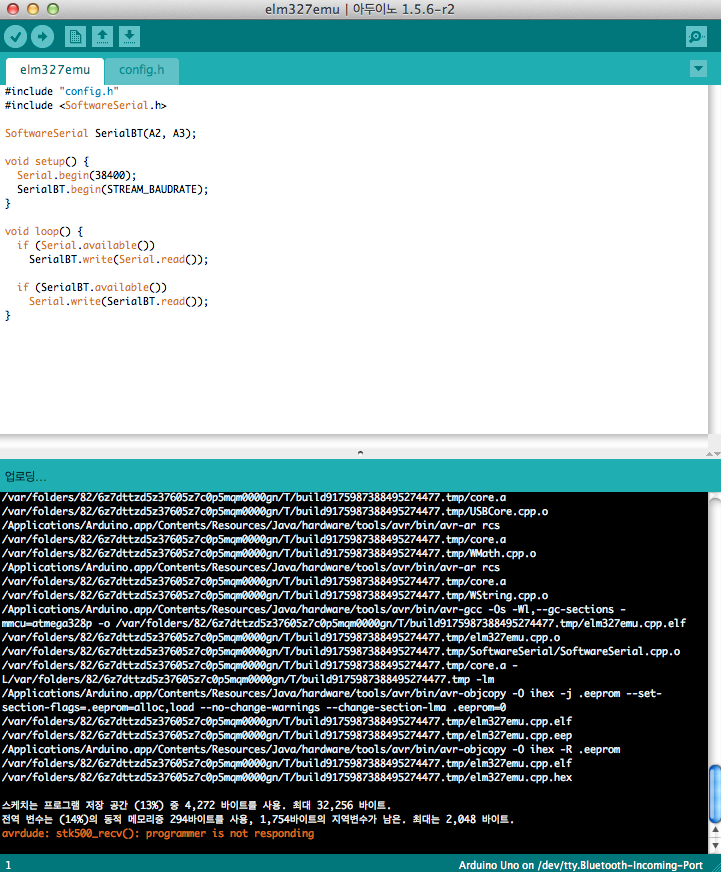The height and width of the screenshot is (872, 721).
Task: Click the console scrollbar thumb
Action: pyautogui.click(x=715, y=794)
